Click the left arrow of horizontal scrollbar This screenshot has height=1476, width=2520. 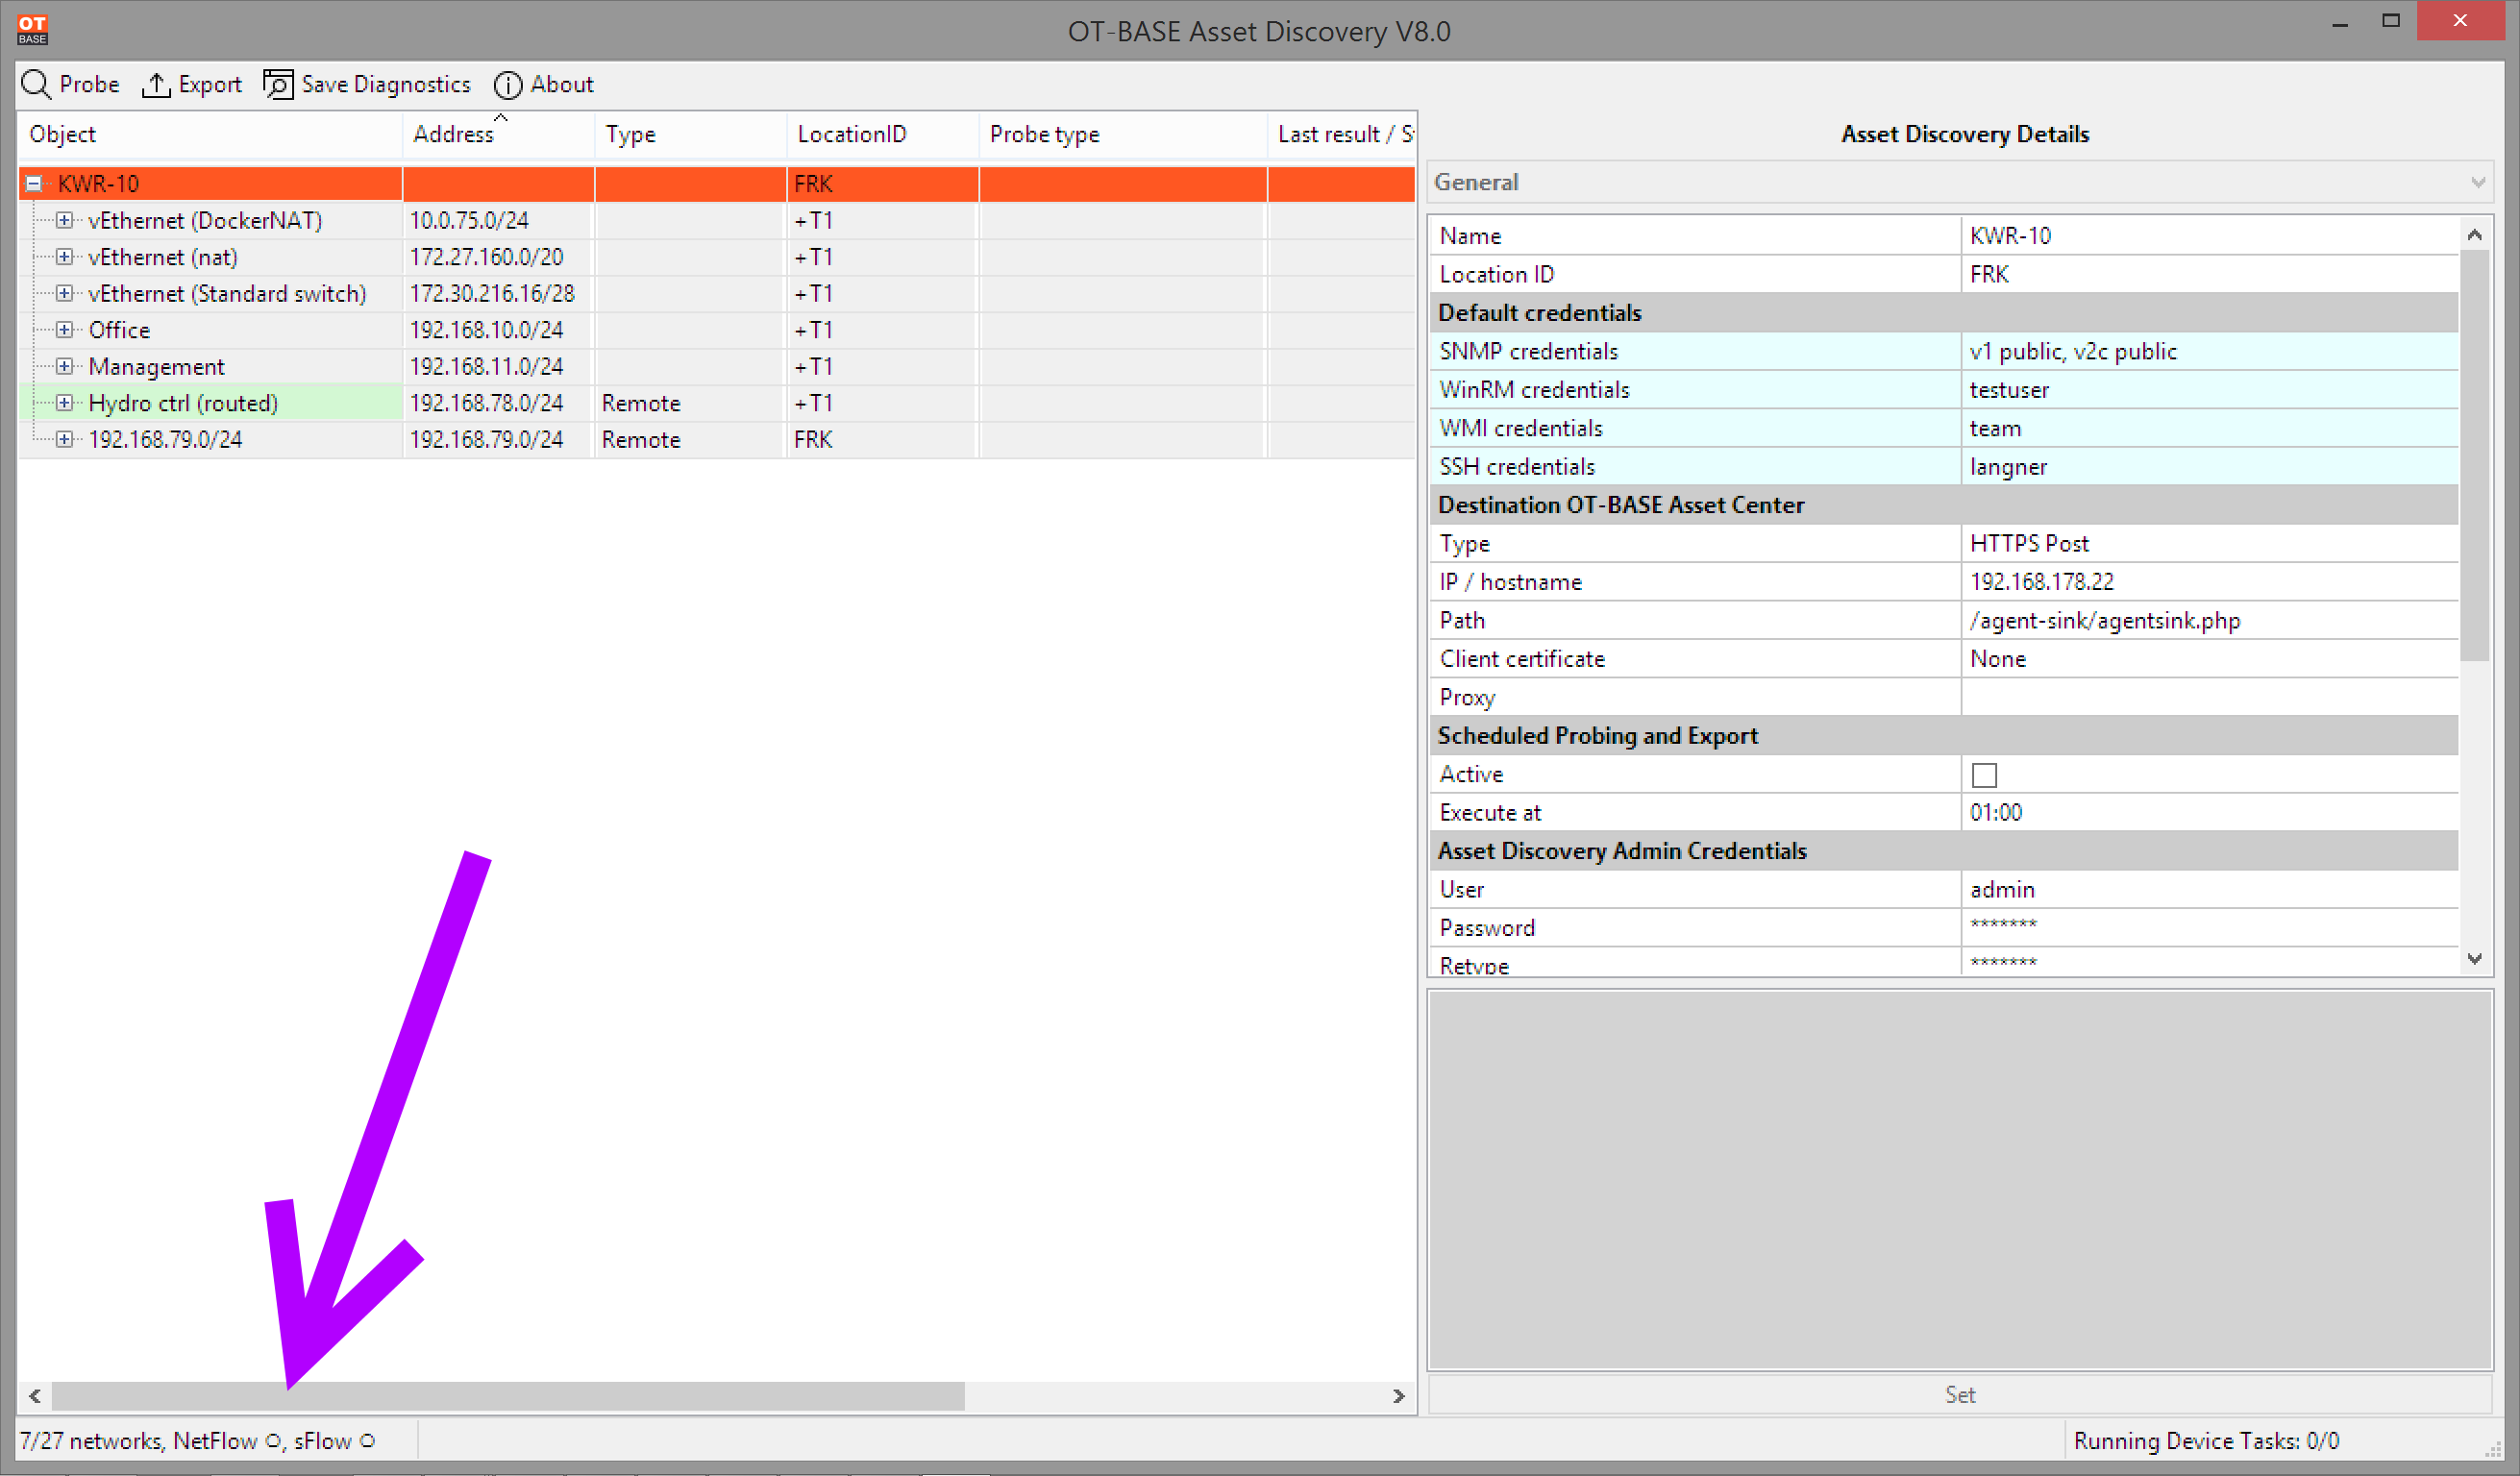pos(35,1396)
